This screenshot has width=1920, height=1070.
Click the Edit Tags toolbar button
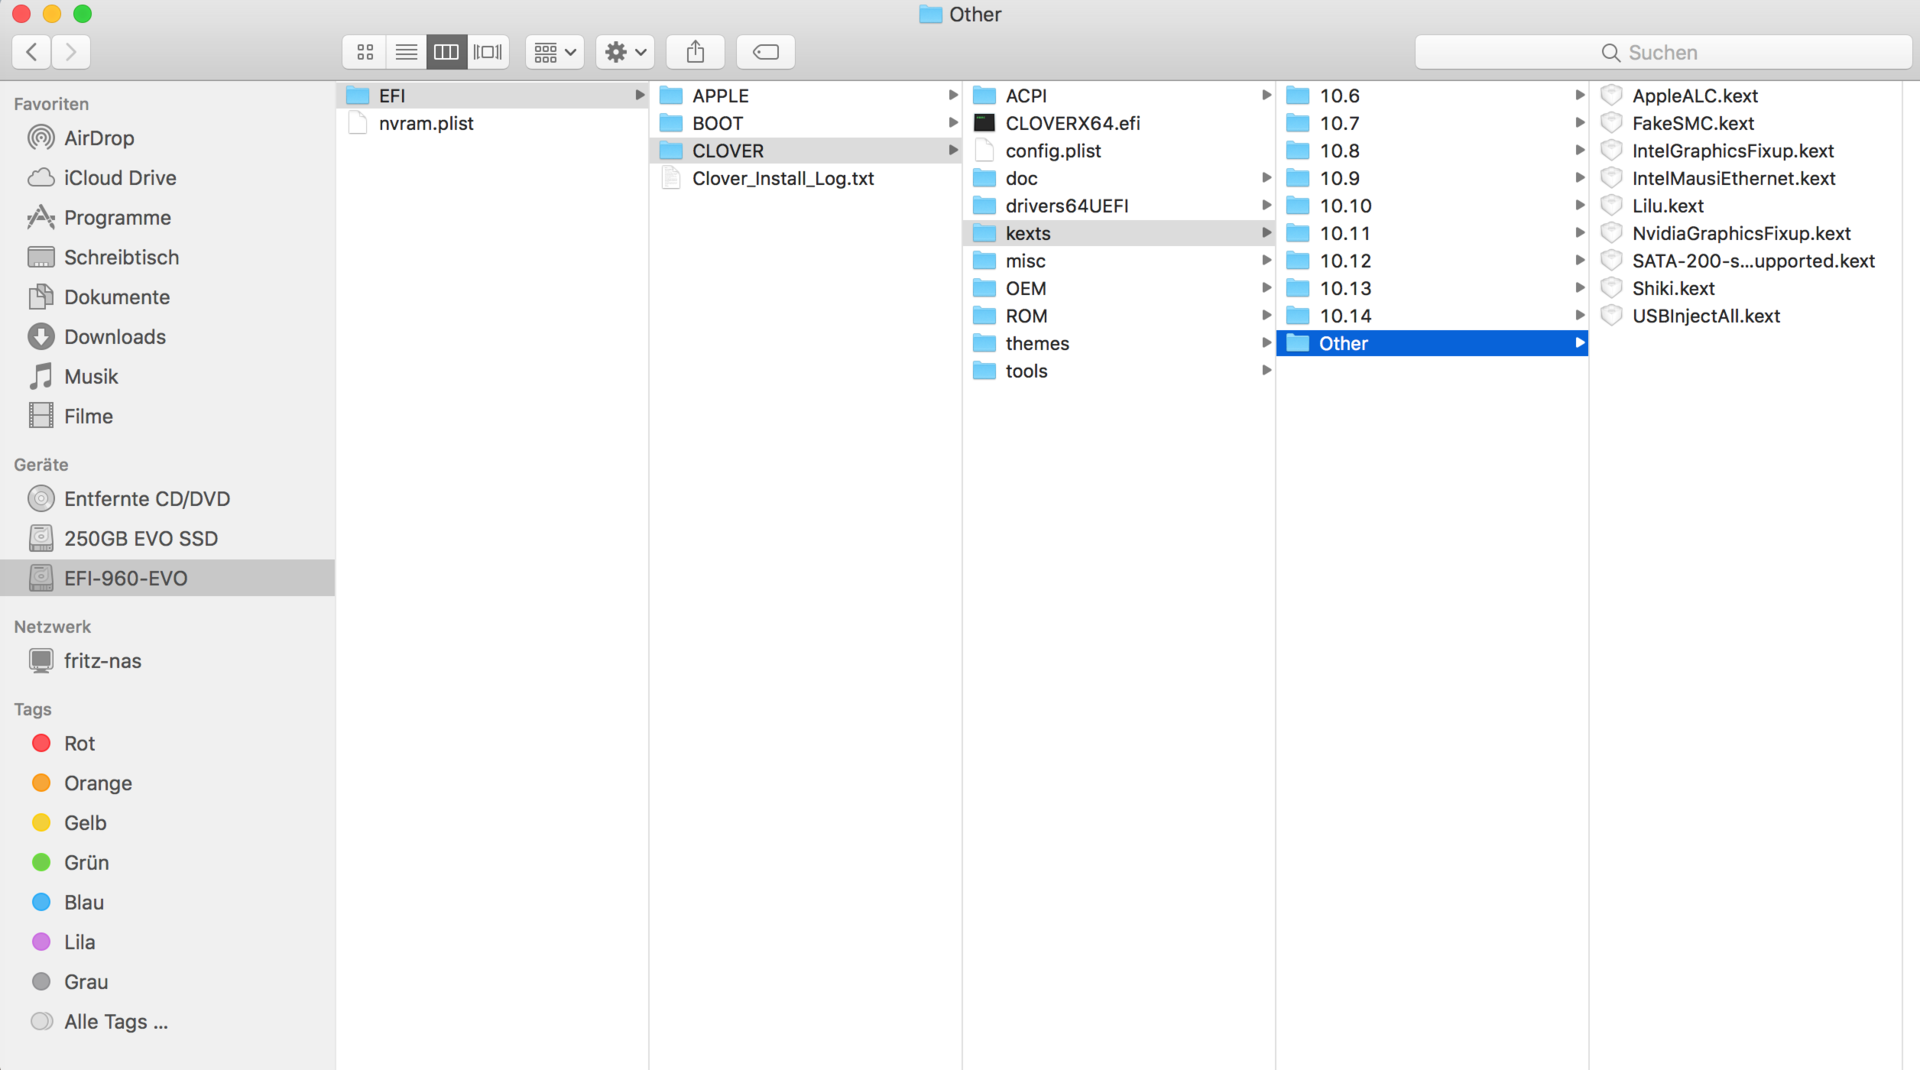coord(766,52)
